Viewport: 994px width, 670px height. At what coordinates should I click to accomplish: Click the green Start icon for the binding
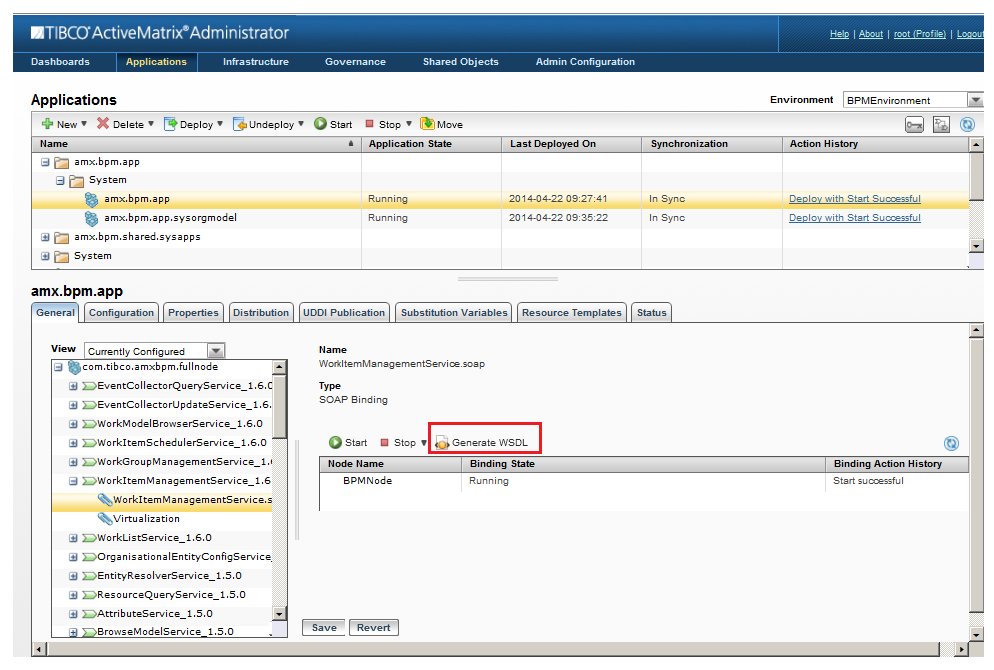click(x=335, y=442)
